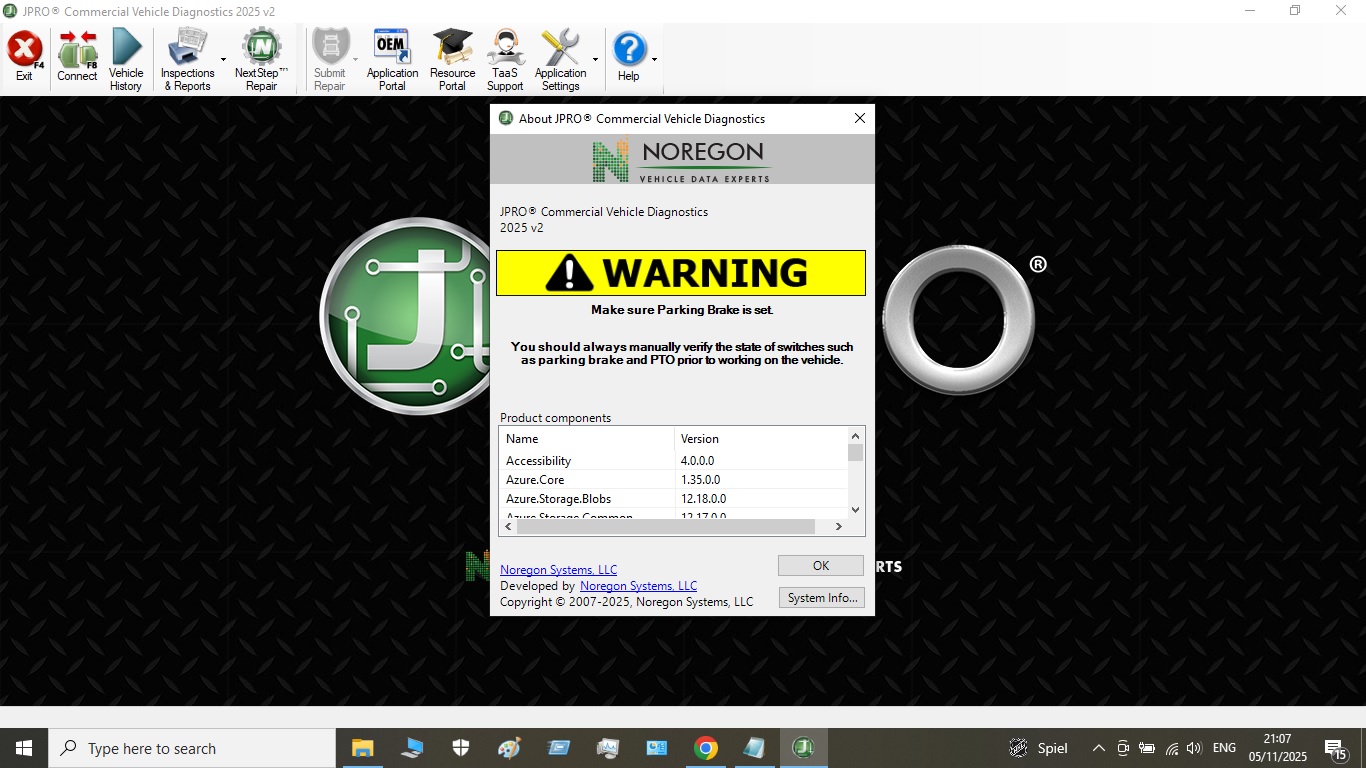Open the top Noregon Systems, LLC link
The width and height of the screenshot is (1366, 768).
(558, 570)
